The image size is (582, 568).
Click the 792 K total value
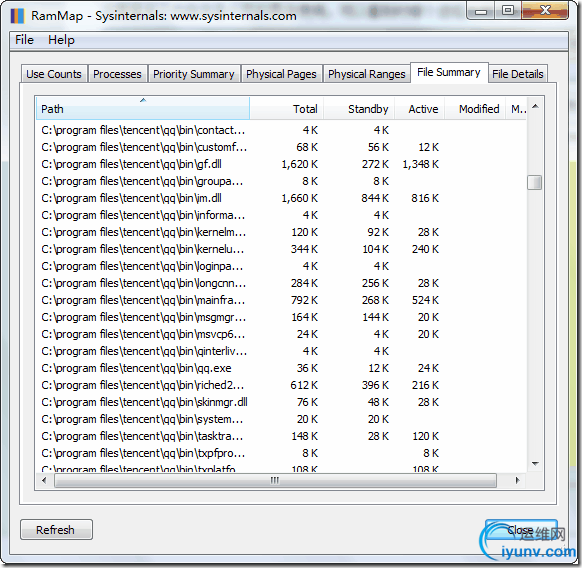coord(304,300)
